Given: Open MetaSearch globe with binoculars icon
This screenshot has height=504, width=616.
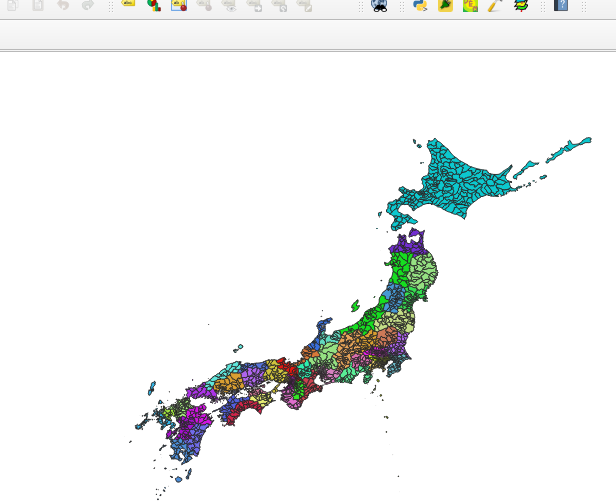Looking at the screenshot, I should pyautogui.click(x=380, y=5).
